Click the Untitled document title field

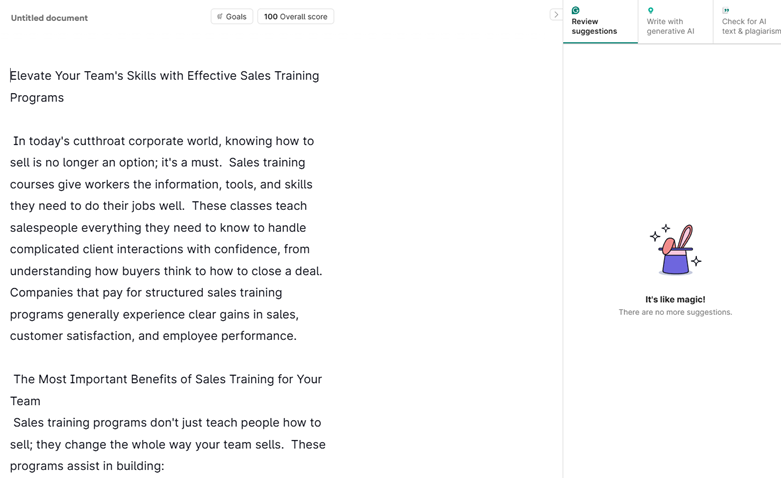click(49, 18)
